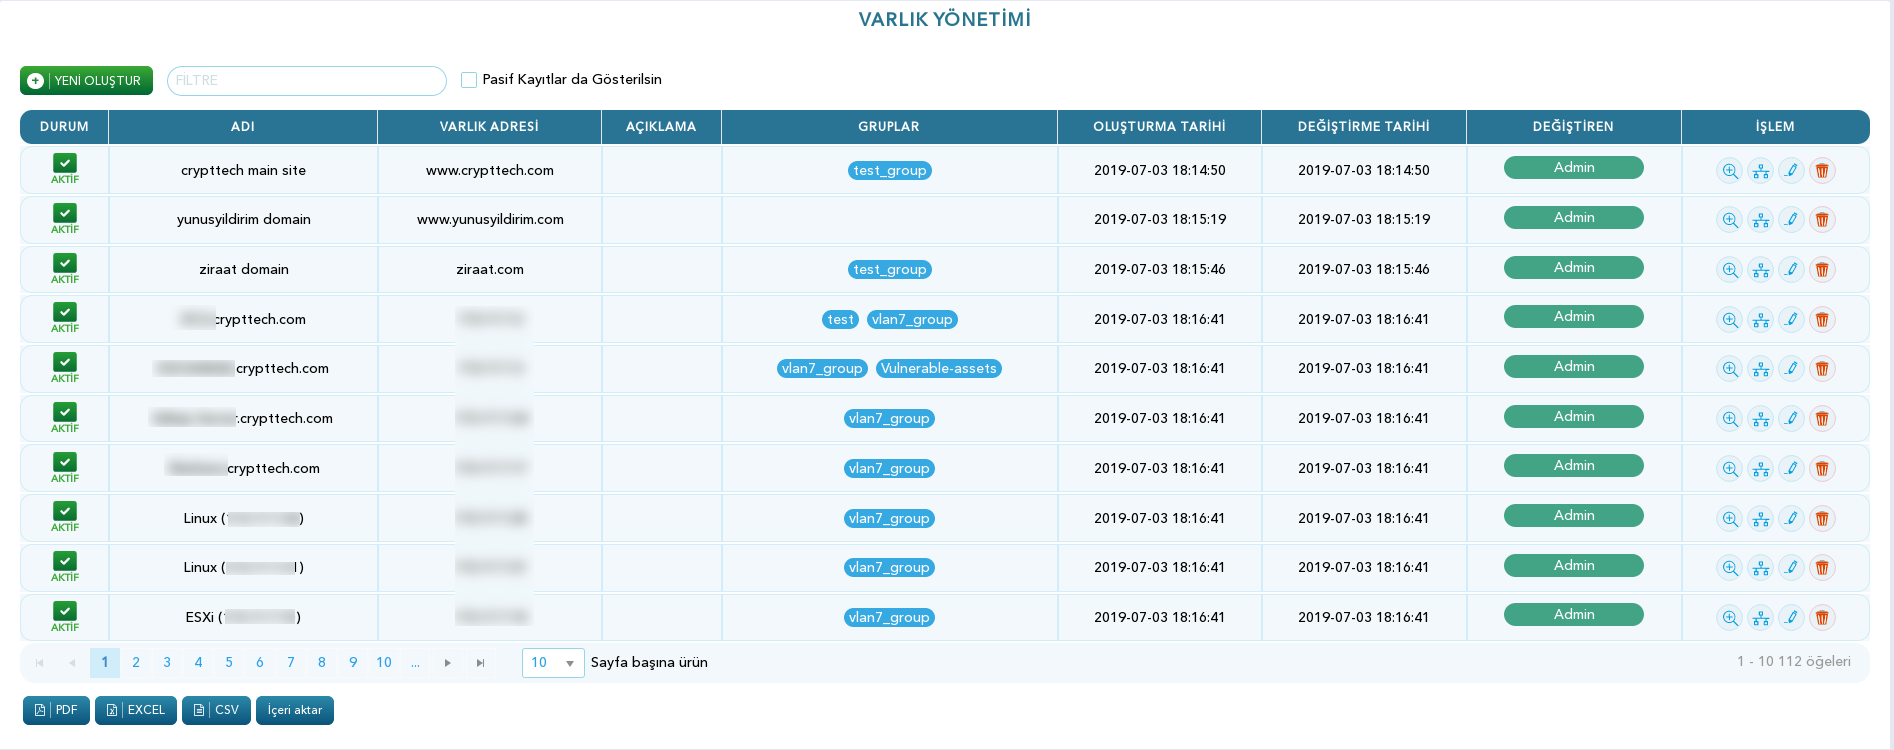Export the table as EXCEL
This screenshot has width=1894, height=750.
click(136, 710)
